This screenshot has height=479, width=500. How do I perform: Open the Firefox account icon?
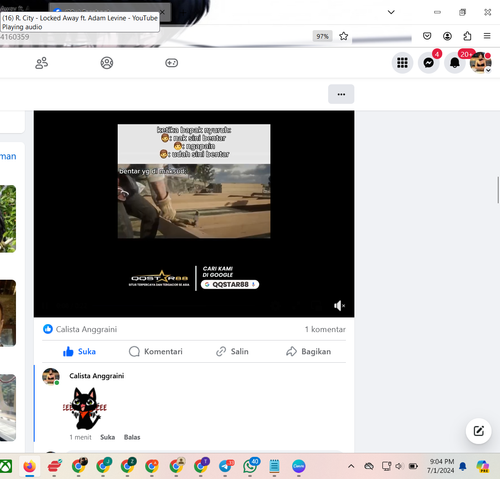pyautogui.click(x=447, y=36)
